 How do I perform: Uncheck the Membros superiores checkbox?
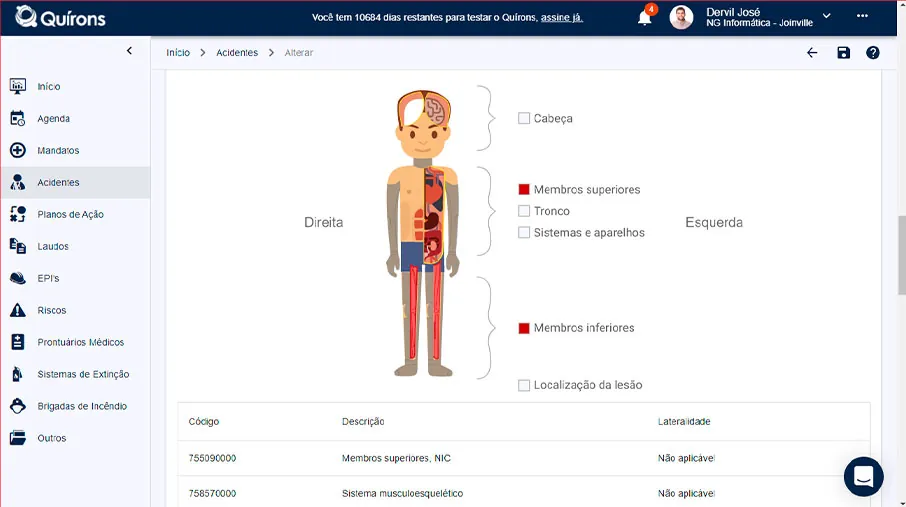click(x=524, y=189)
